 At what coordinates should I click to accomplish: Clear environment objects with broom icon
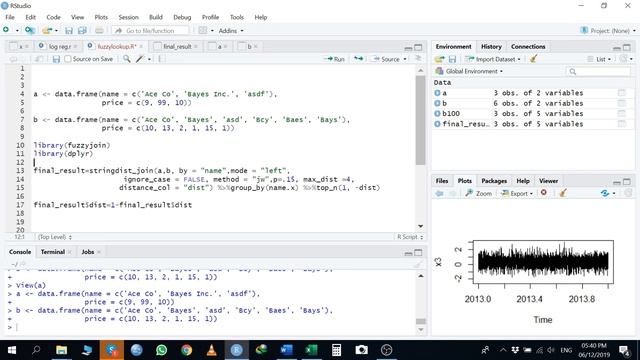pyautogui.click(x=533, y=59)
